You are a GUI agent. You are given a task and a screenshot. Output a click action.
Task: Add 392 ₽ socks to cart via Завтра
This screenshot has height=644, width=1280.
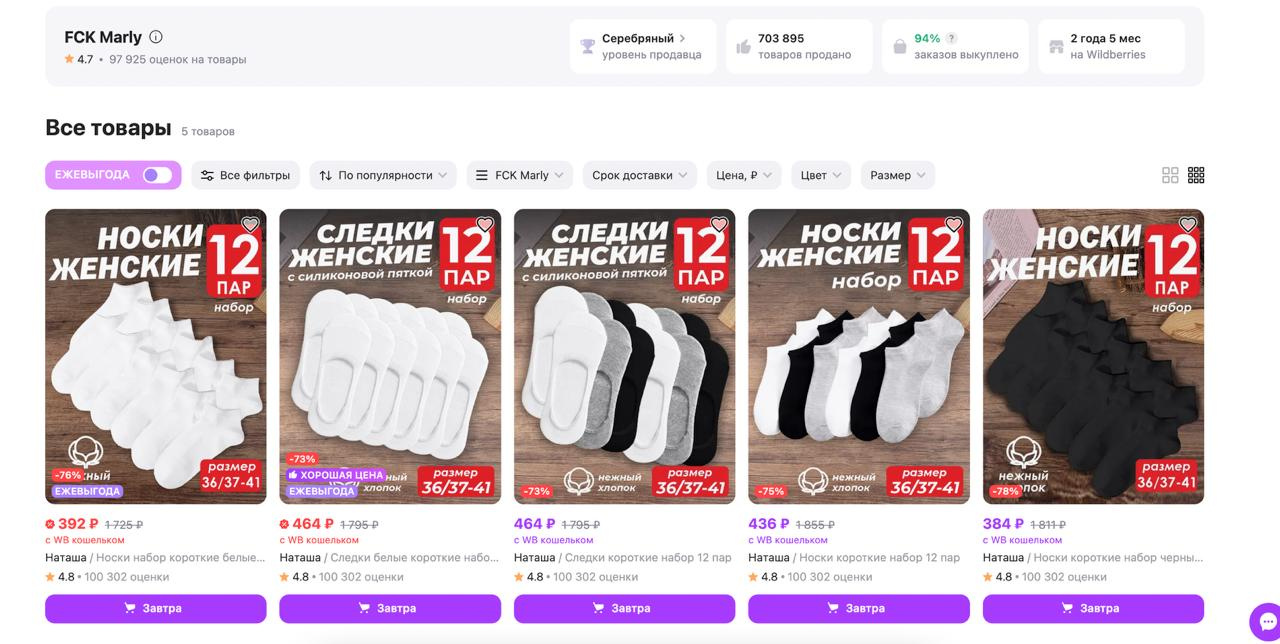[x=156, y=608]
